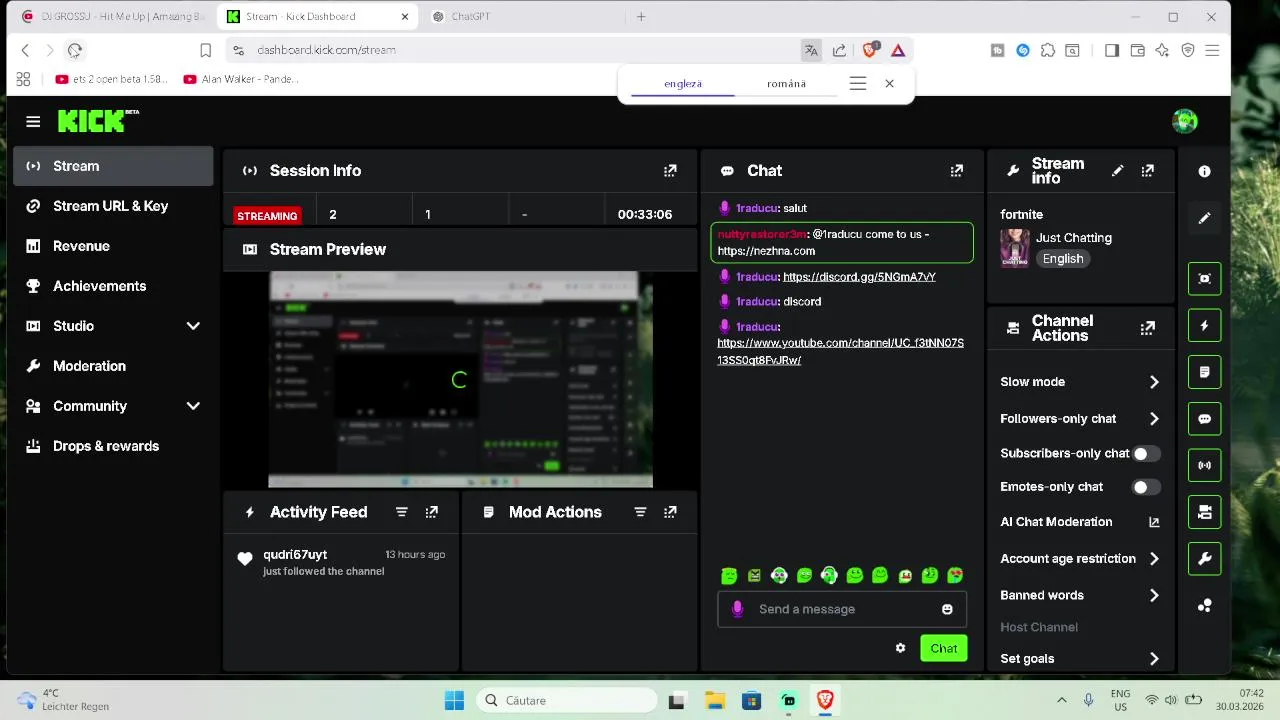Click the Brave Shields lion icon
1280x720 pixels.
pyautogui.click(x=870, y=50)
